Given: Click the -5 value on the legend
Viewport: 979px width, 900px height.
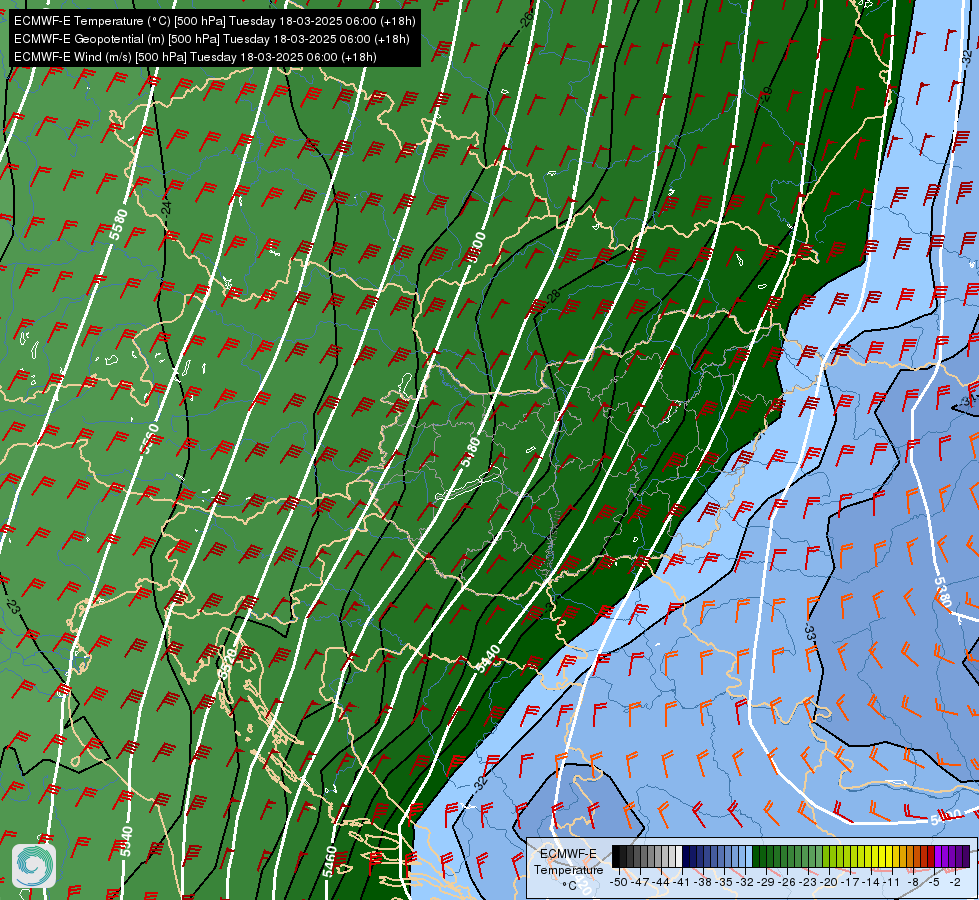Looking at the screenshot, I should (x=934, y=882).
